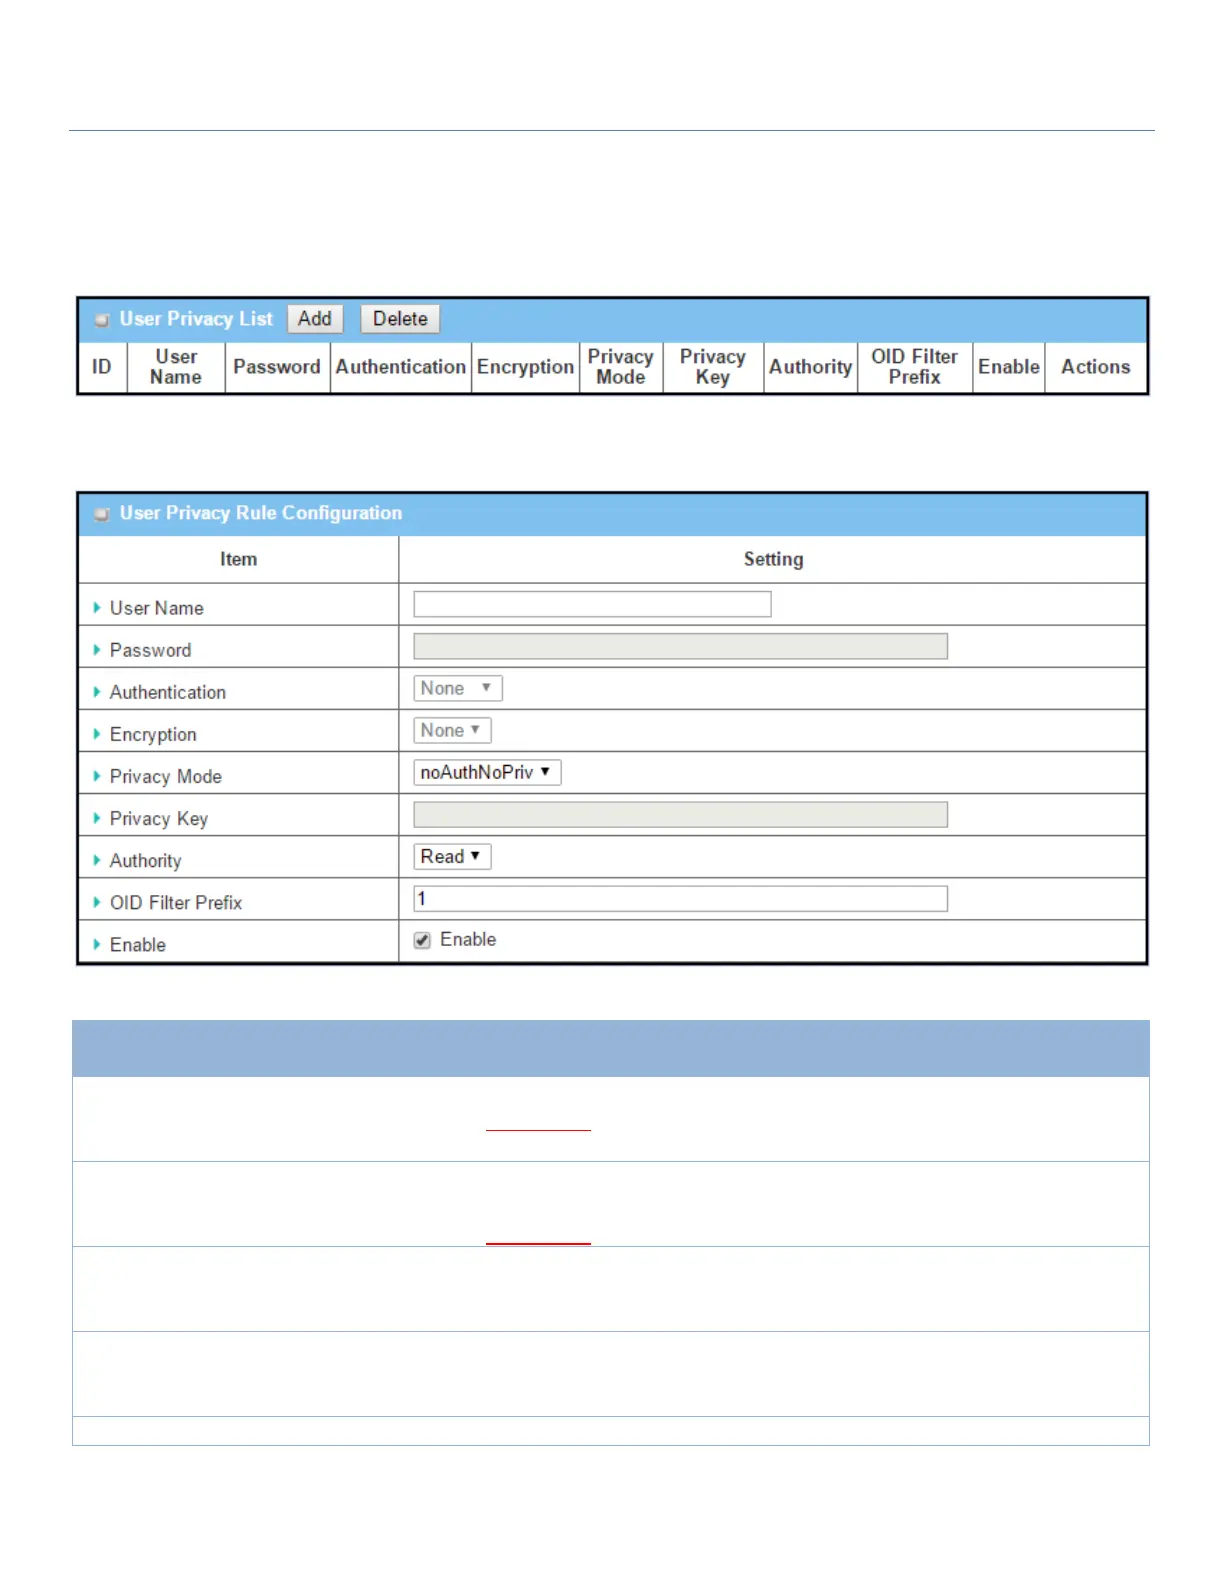Click the OID Filter Prefix column header
This screenshot has width=1224, height=1584.
tap(915, 367)
